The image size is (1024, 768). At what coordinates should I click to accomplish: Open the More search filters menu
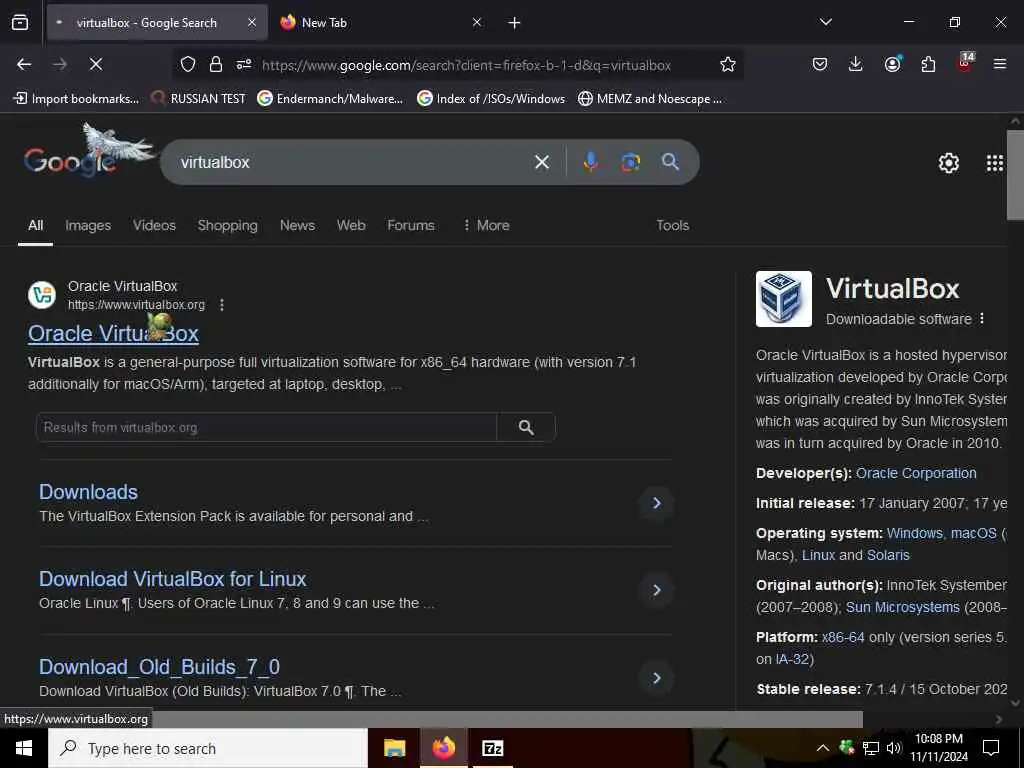tap(486, 225)
